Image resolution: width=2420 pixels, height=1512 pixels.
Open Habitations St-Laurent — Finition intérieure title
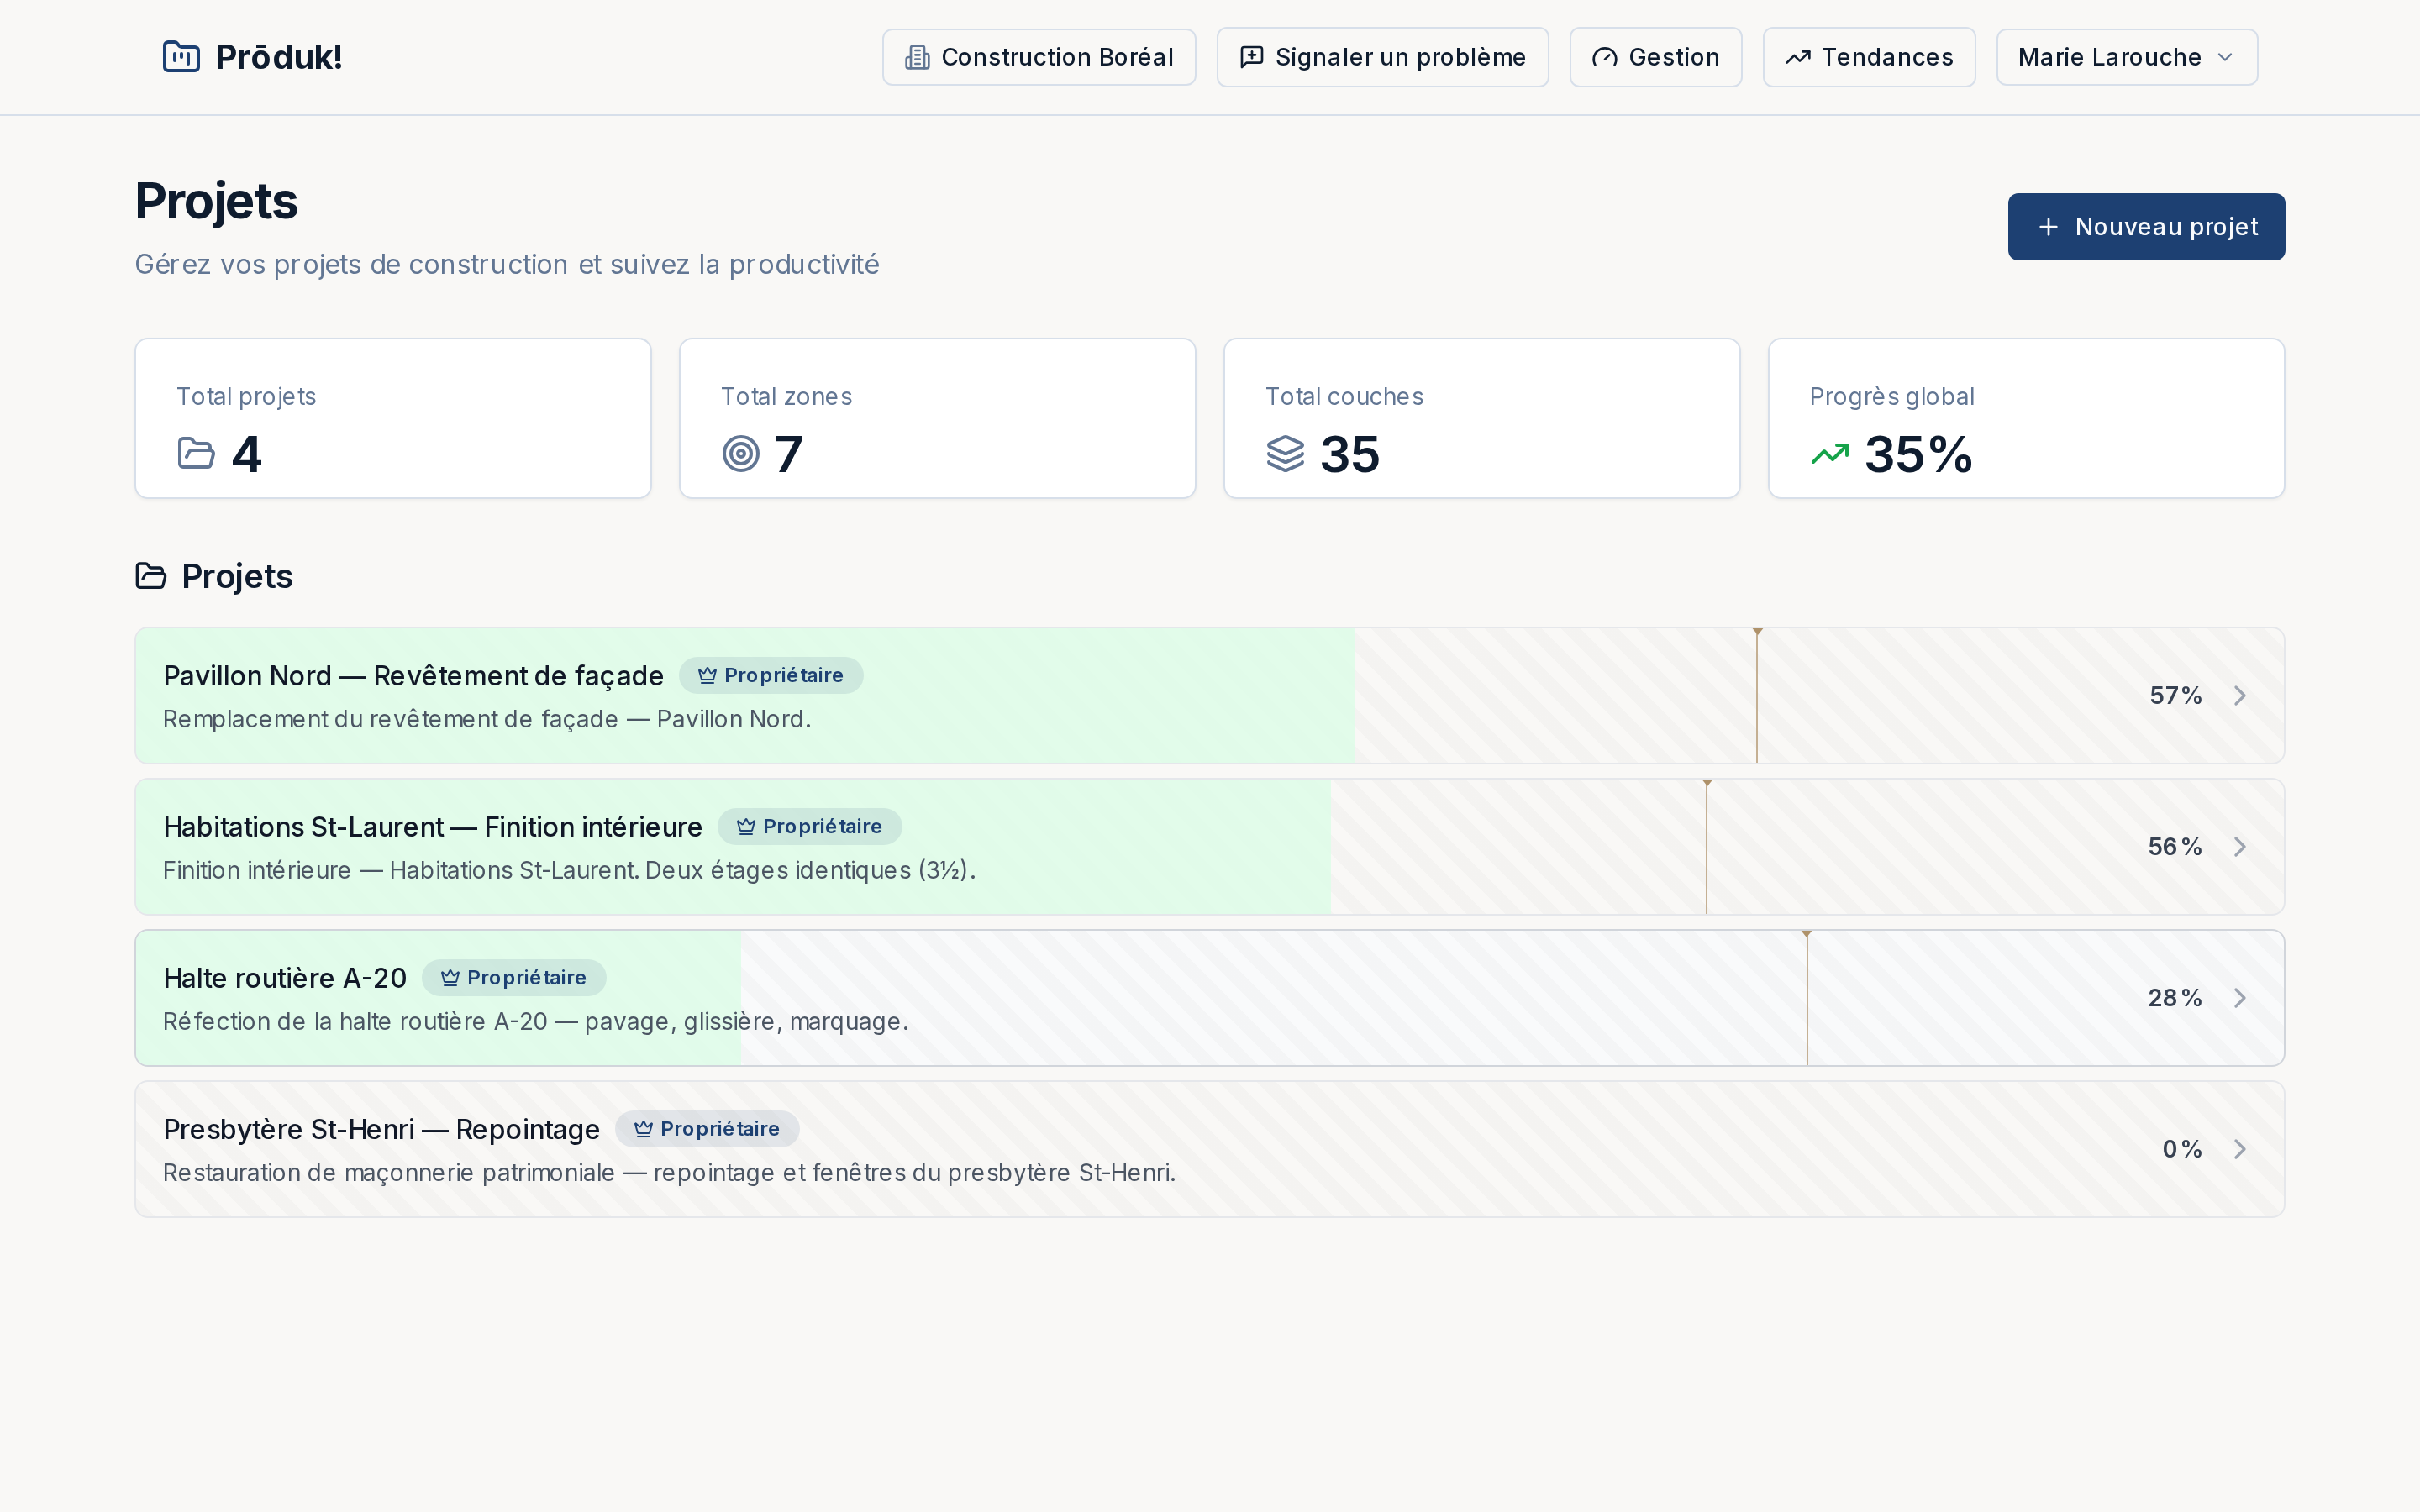coord(432,827)
